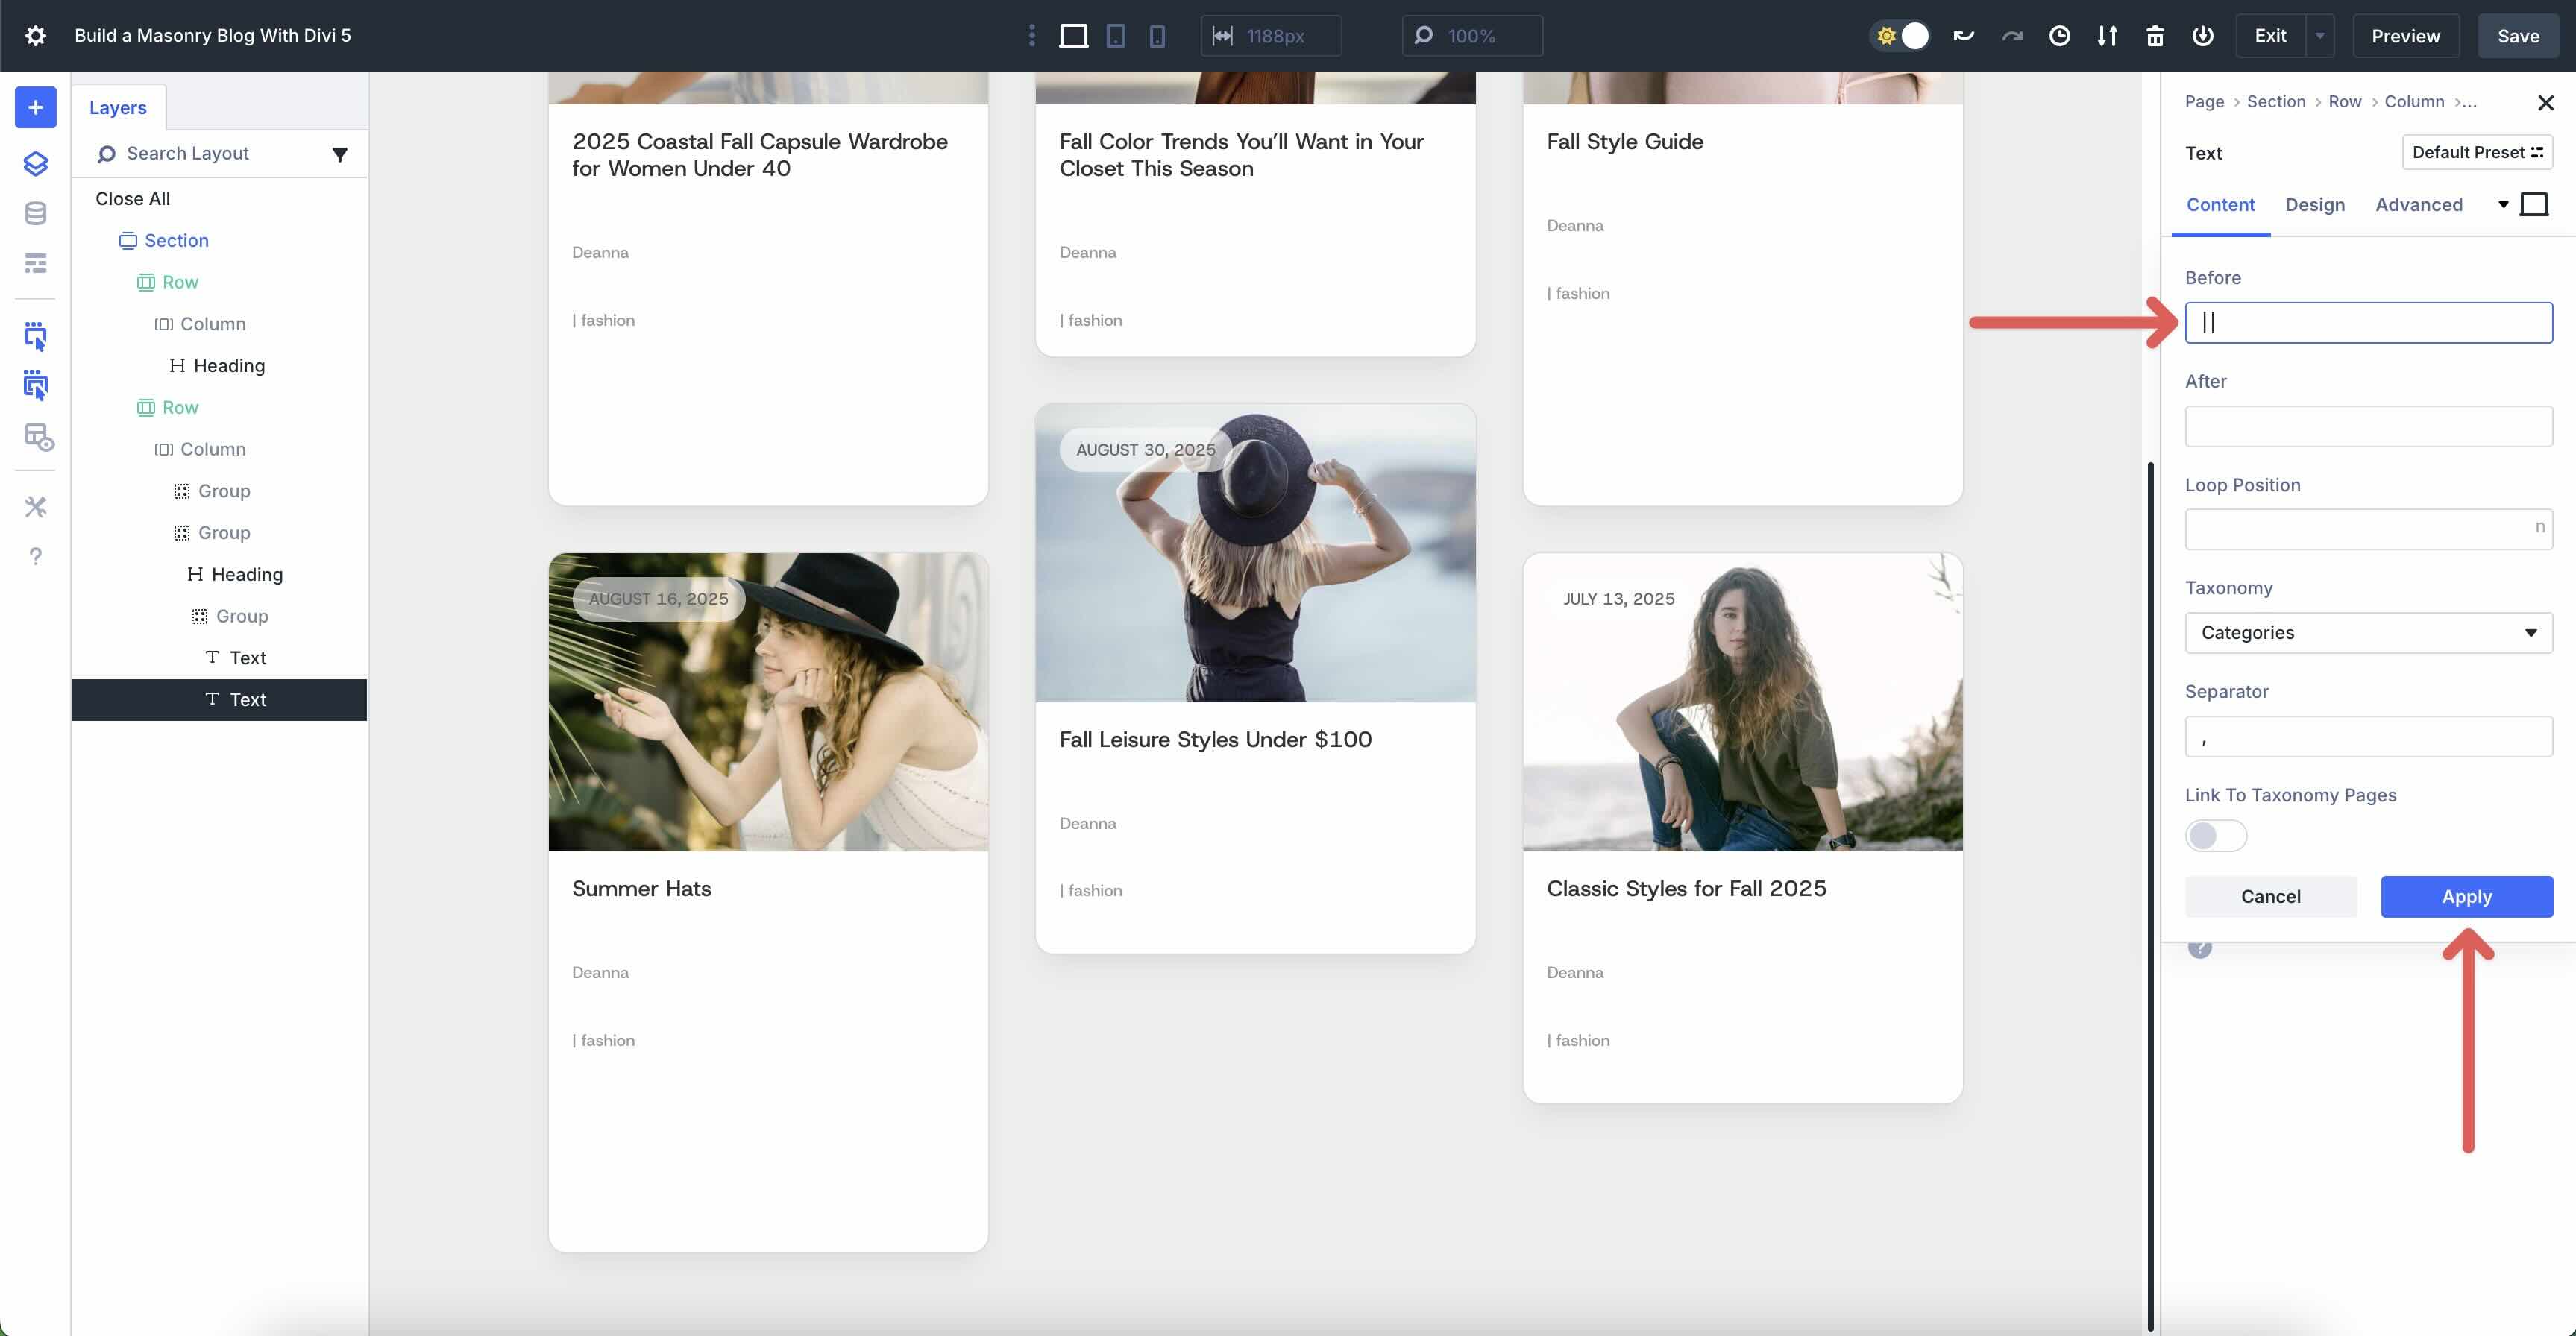Open the Exit button dropdown arrow
Screen dimensions: 2576x1336
pyautogui.click(x=2320, y=35)
